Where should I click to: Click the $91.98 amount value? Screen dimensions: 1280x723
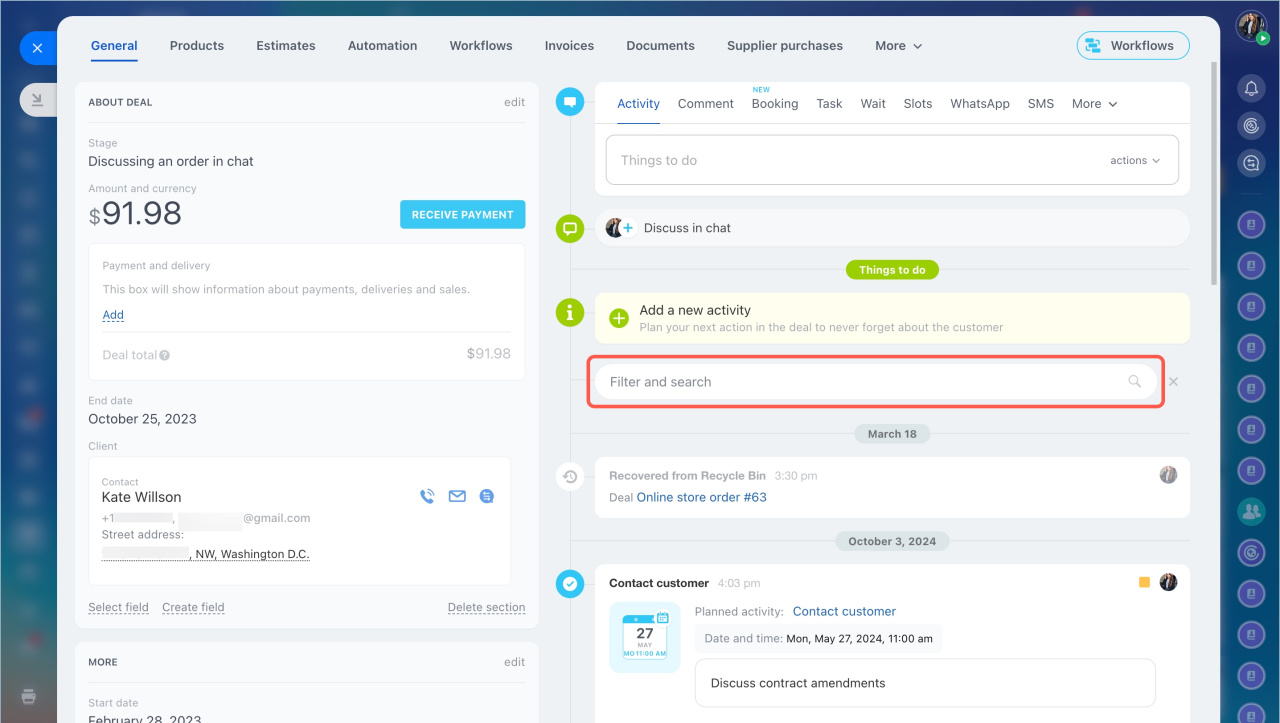click(135, 214)
